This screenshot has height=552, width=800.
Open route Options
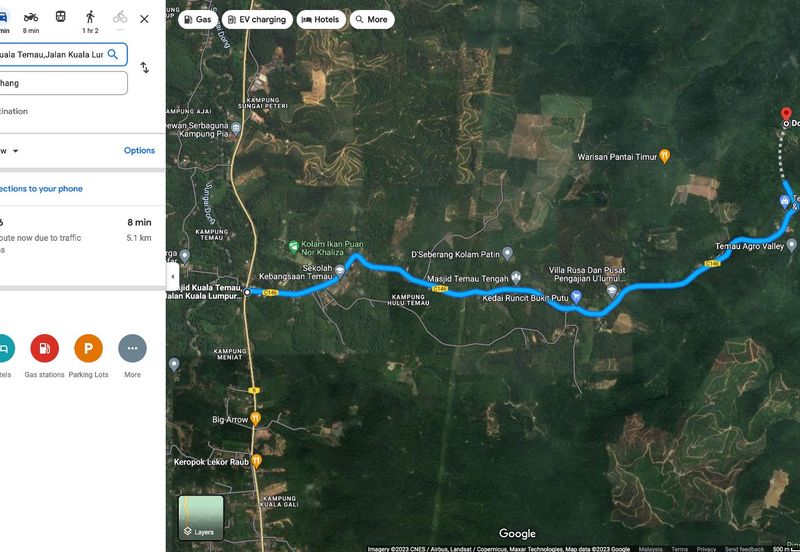pos(139,150)
